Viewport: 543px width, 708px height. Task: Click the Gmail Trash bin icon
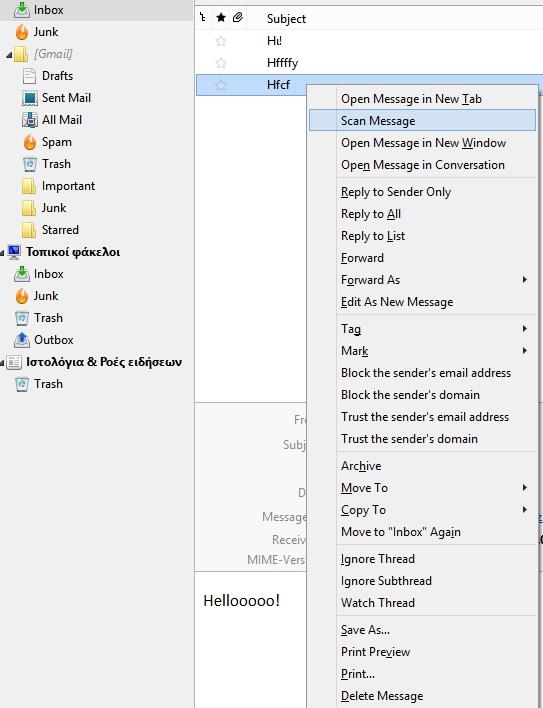click(x=30, y=164)
